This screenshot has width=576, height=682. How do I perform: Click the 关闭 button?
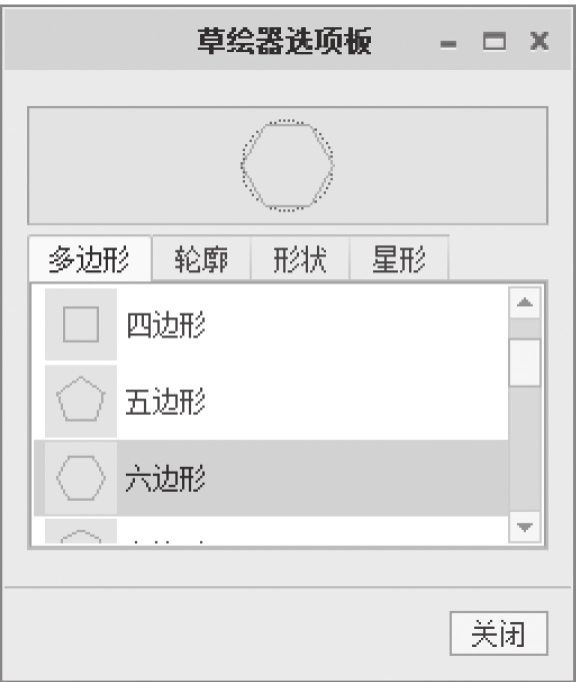click(x=499, y=633)
